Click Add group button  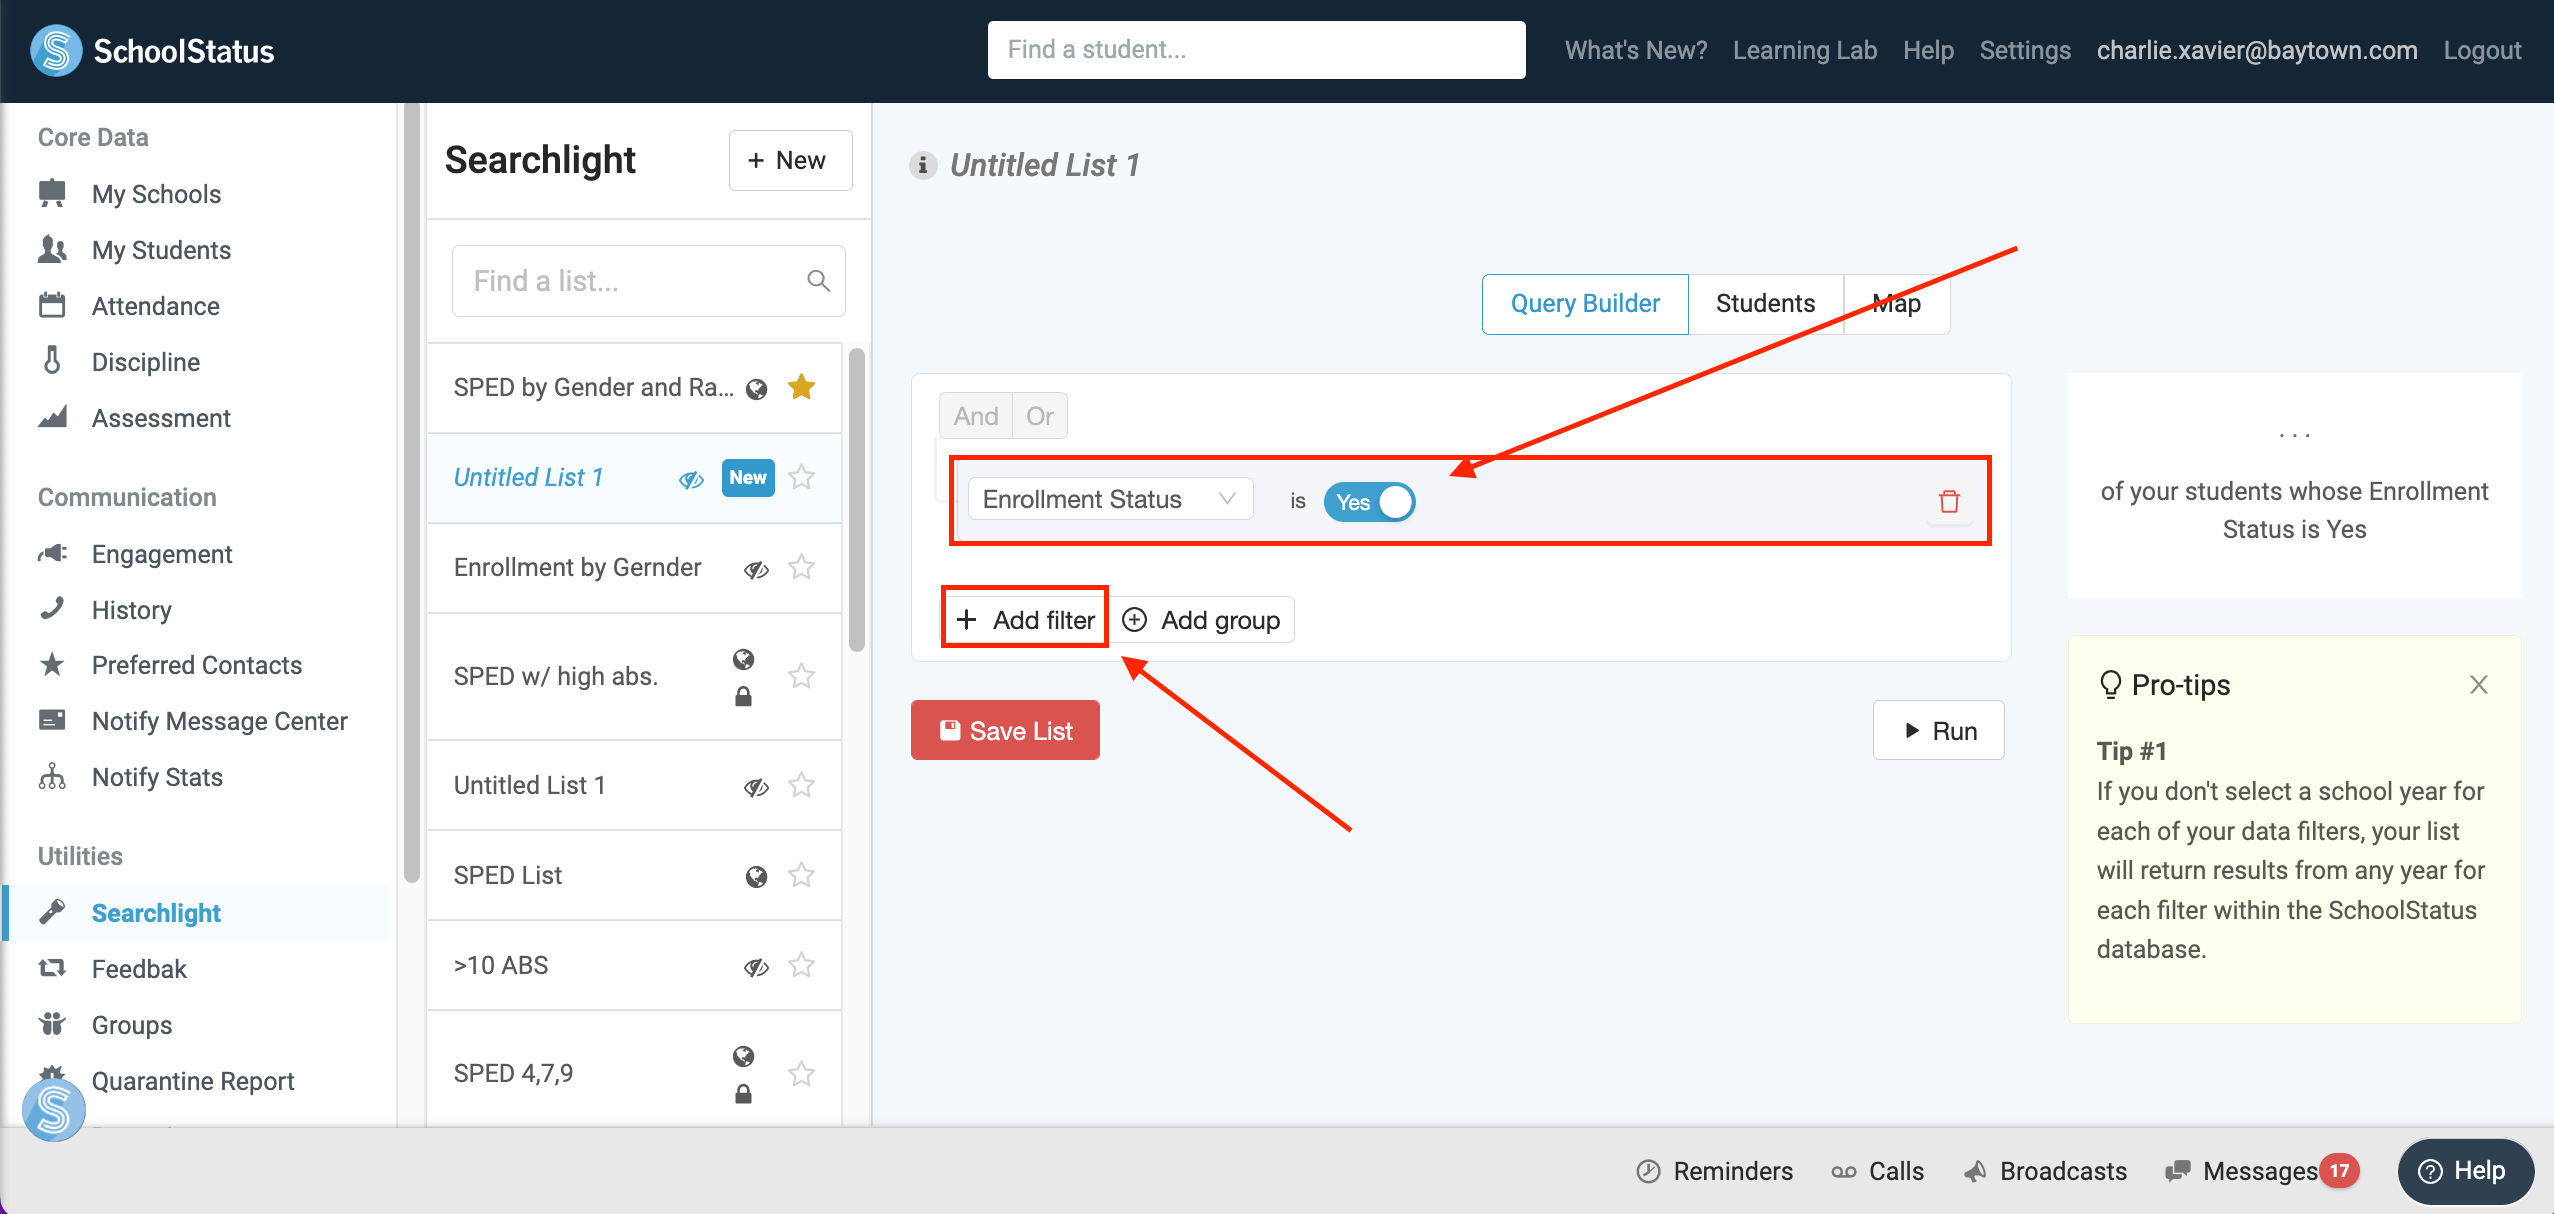(1201, 620)
